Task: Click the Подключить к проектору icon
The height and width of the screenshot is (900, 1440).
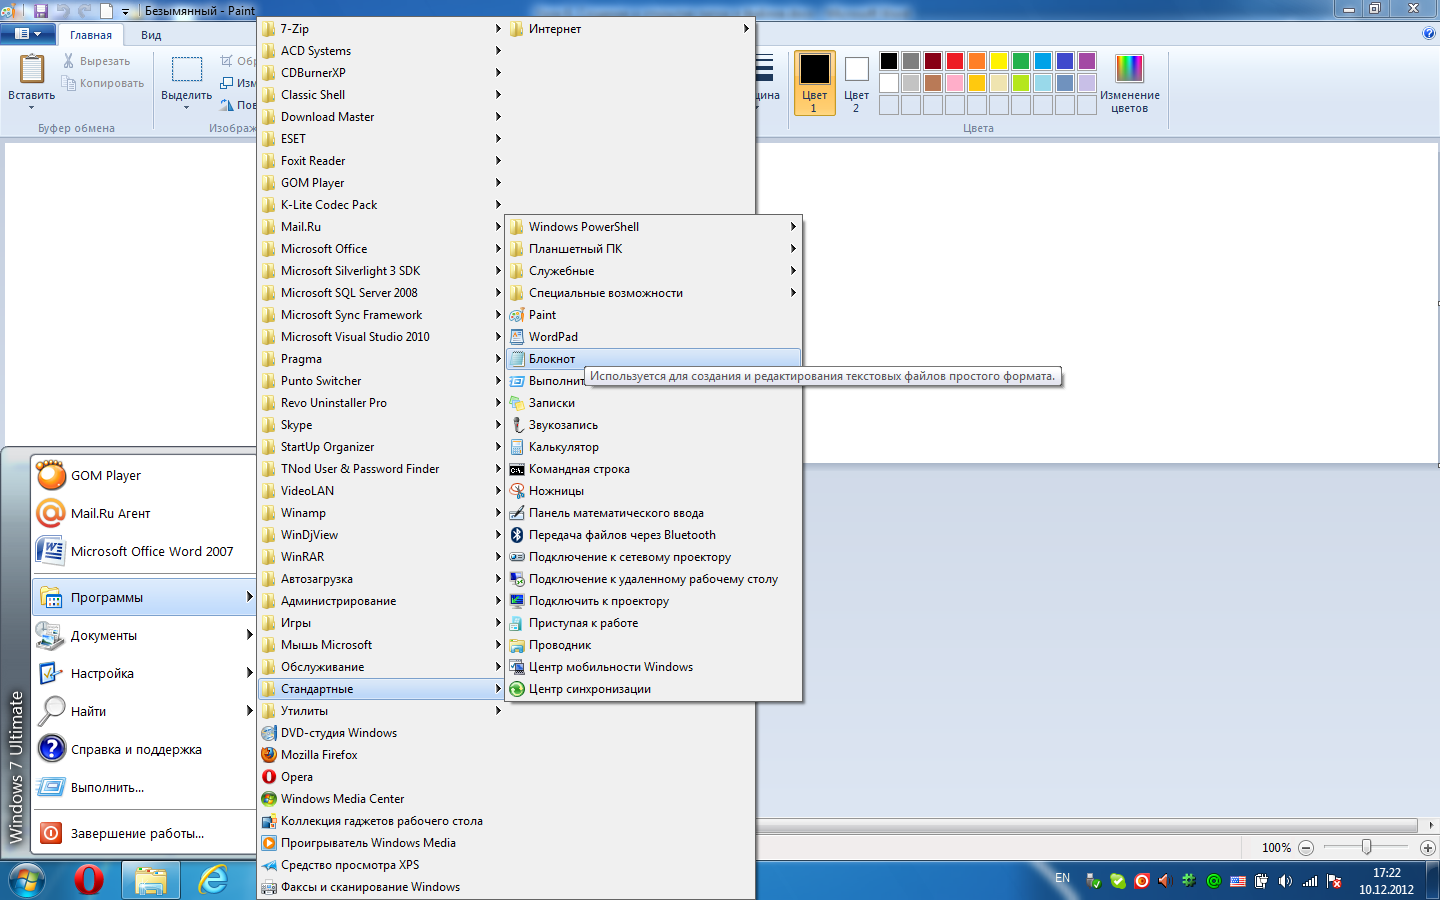Action: 517,601
